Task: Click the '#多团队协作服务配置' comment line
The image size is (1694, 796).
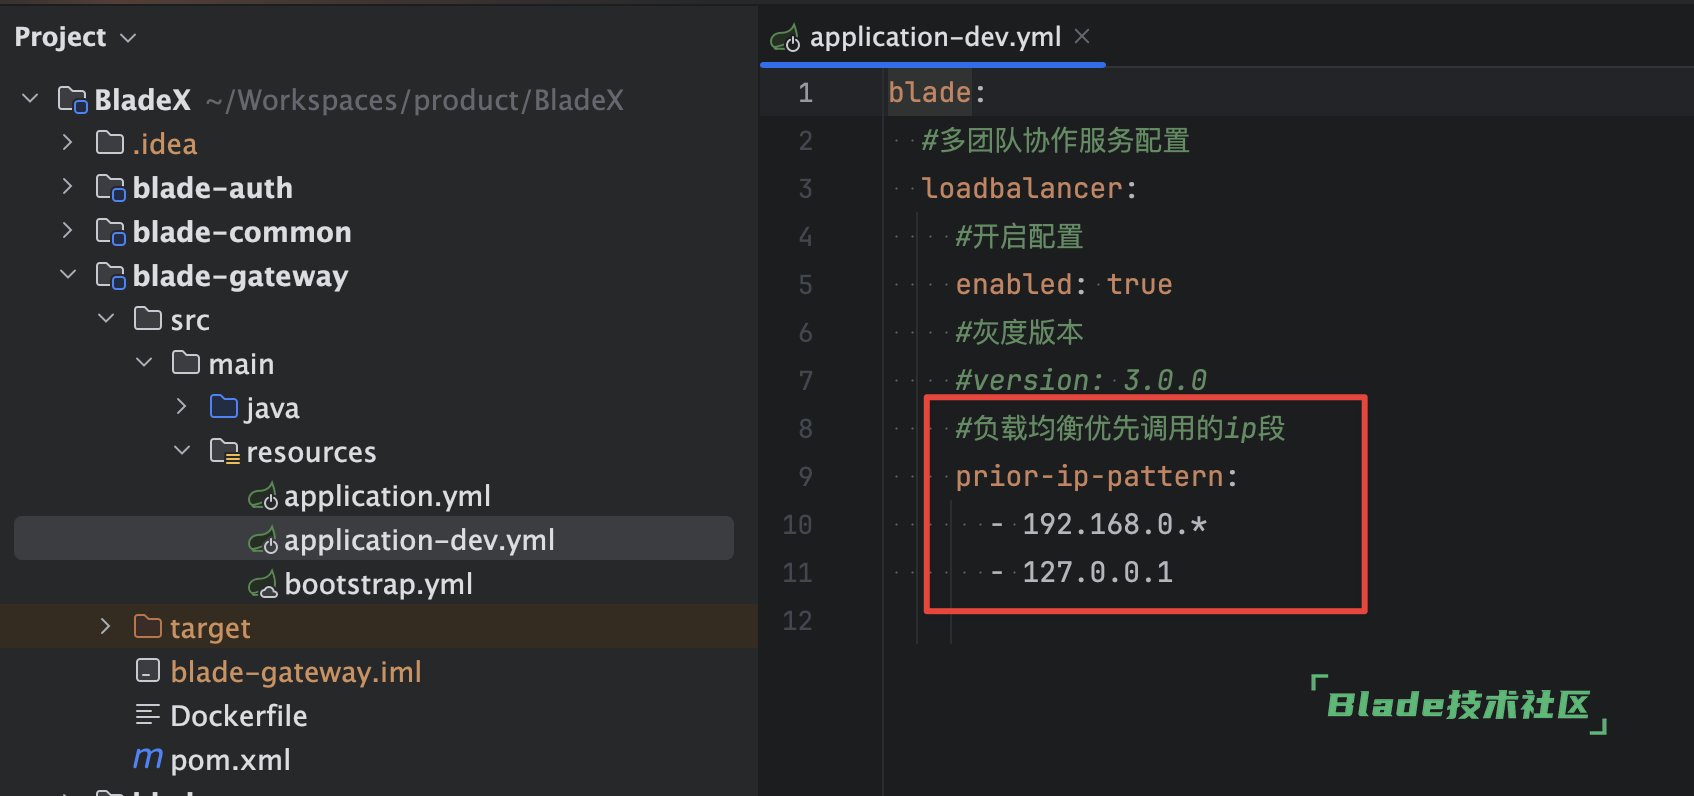Action: point(1055,140)
